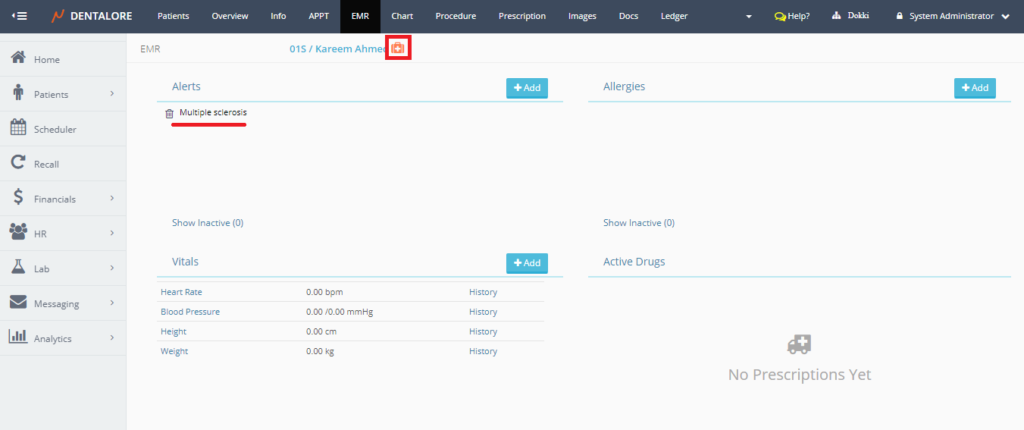Collapse sidebar with the hamburger menu icon
Viewport: 1024px width, 430px height.
coord(19,16)
